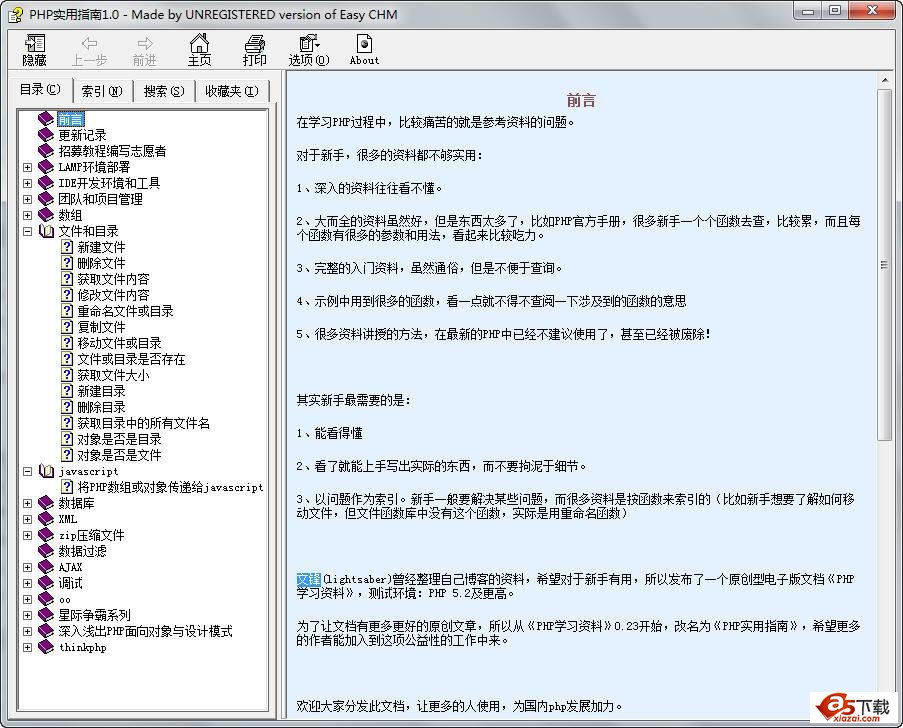Viewport: 903px width, 728px height.
Task: Click the book icon beside 招募教程编写志愿者
Action: click(x=46, y=151)
